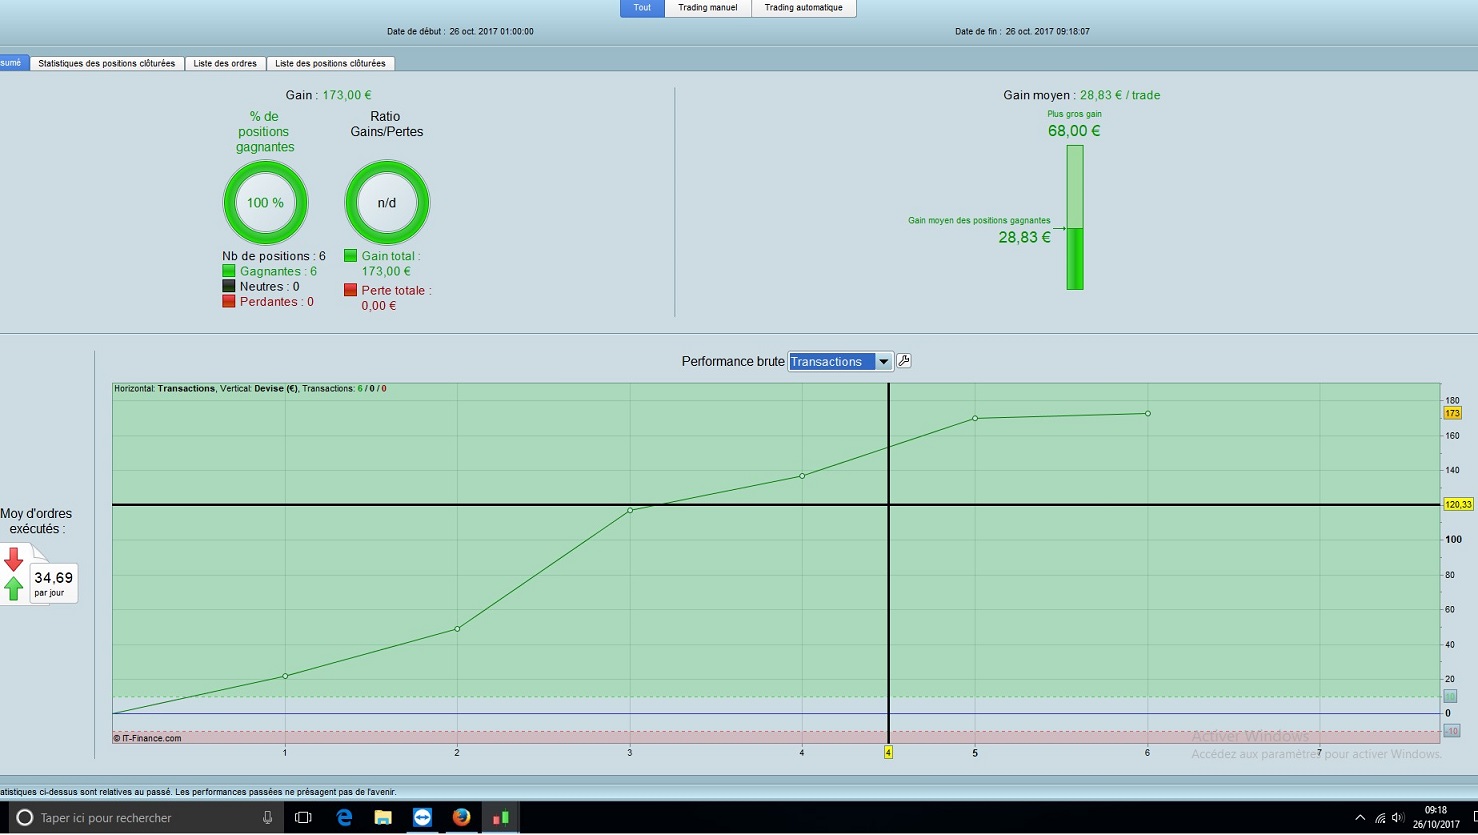Screen dimensions: 1478x835
Task: Click the red Perdantes legend square
Action: [x=229, y=301]
